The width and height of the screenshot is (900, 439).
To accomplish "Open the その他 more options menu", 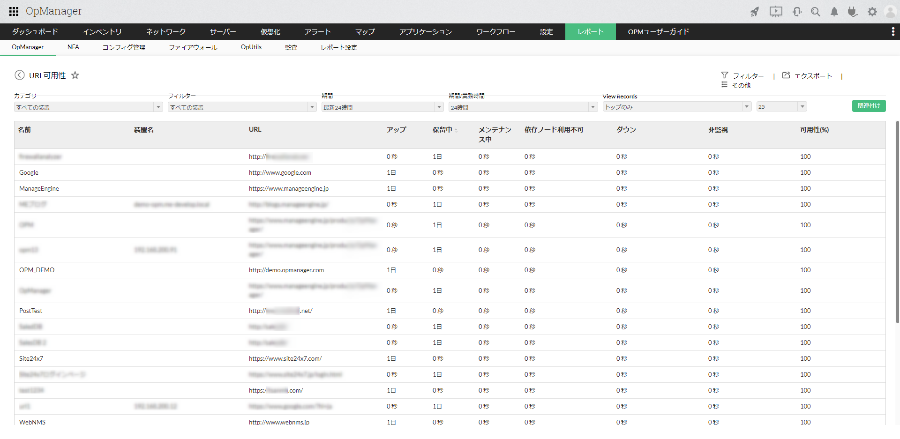I will 736,84.
